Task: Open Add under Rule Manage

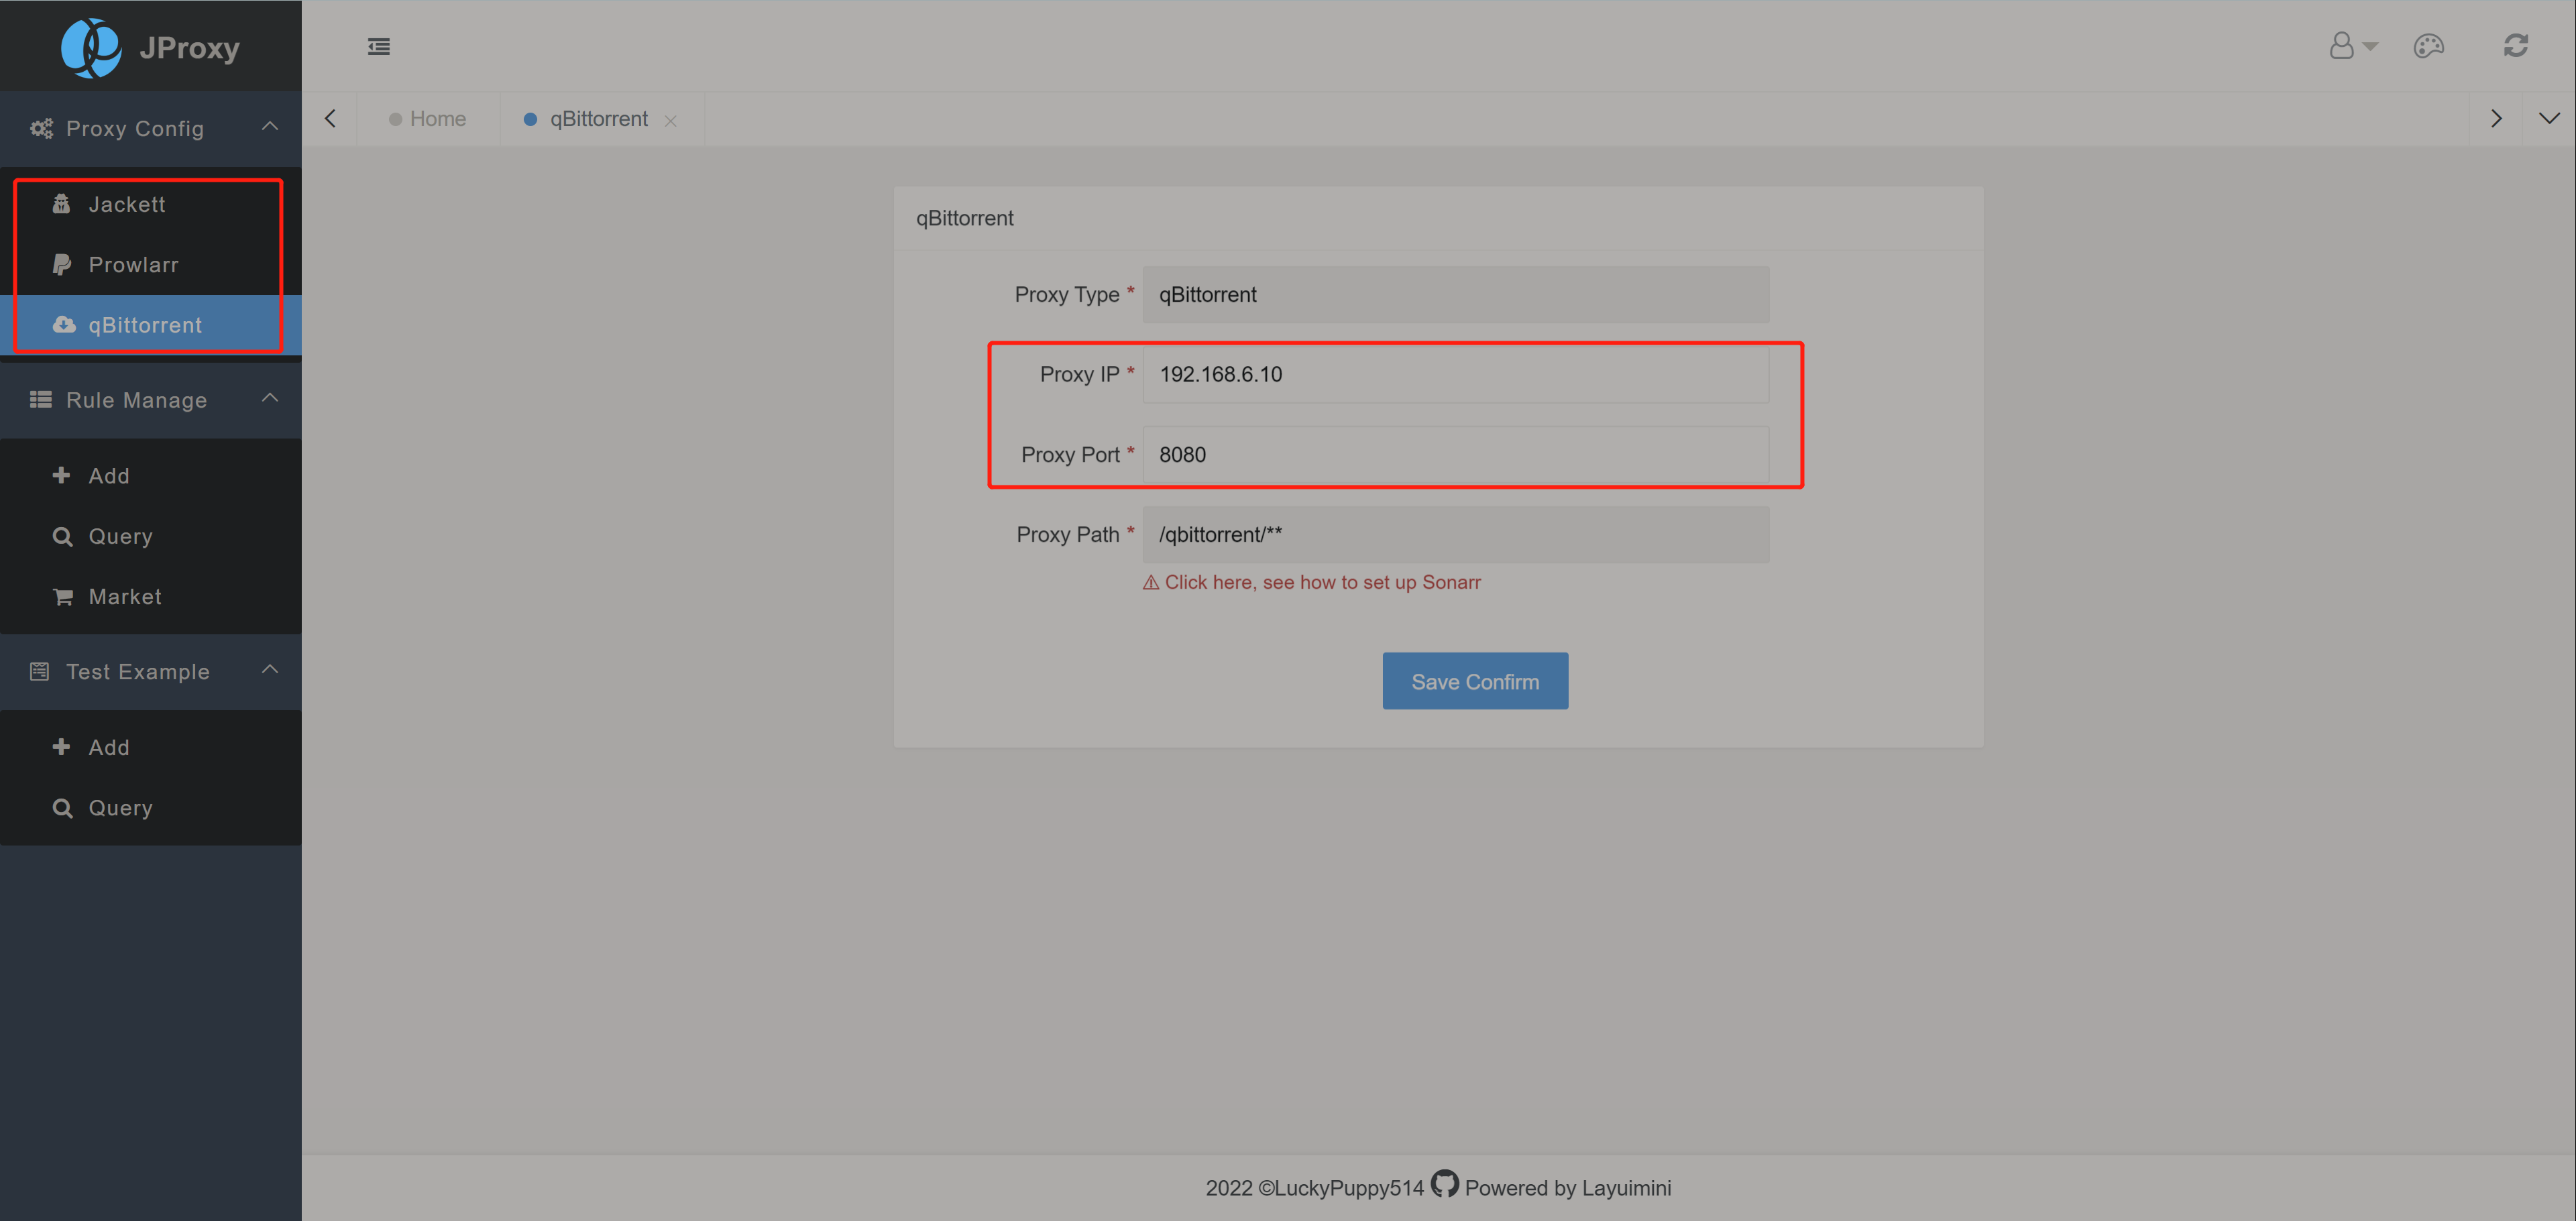Action: (108, 476)
